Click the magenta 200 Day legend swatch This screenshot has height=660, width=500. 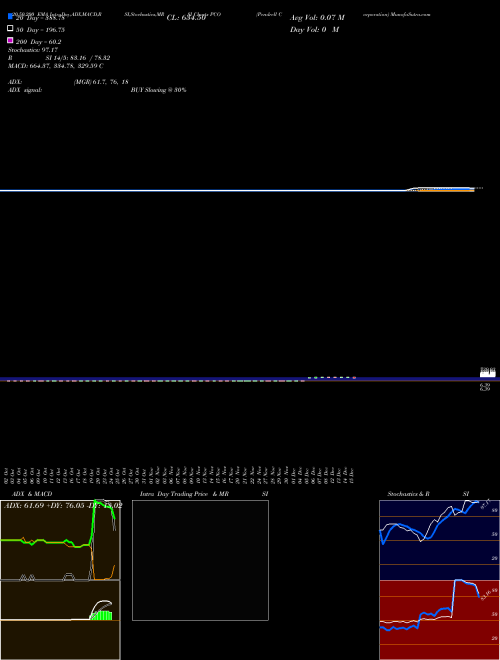tap(10, 40)
